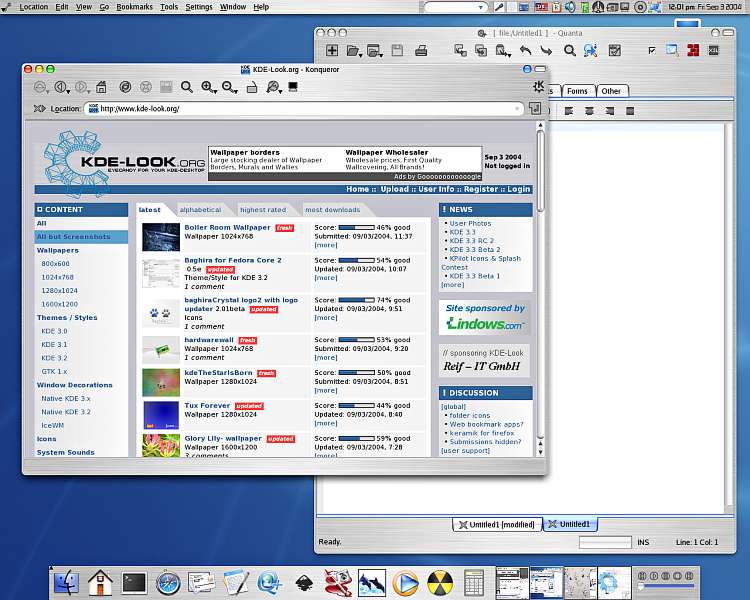The width and height of the screenshot is (750, 600).
Task: Click the 'folder icons' discussion link
Action: [x=470, y=415]
